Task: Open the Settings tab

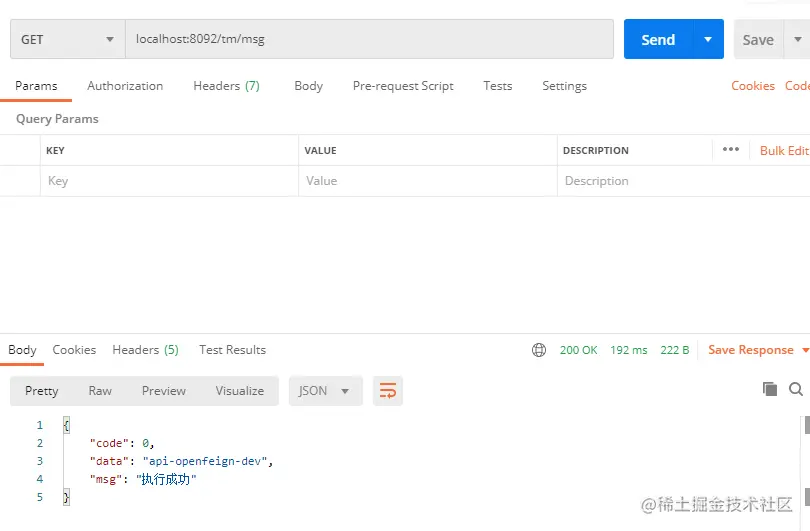Action: pyautogui.click(x=564, y=86)
